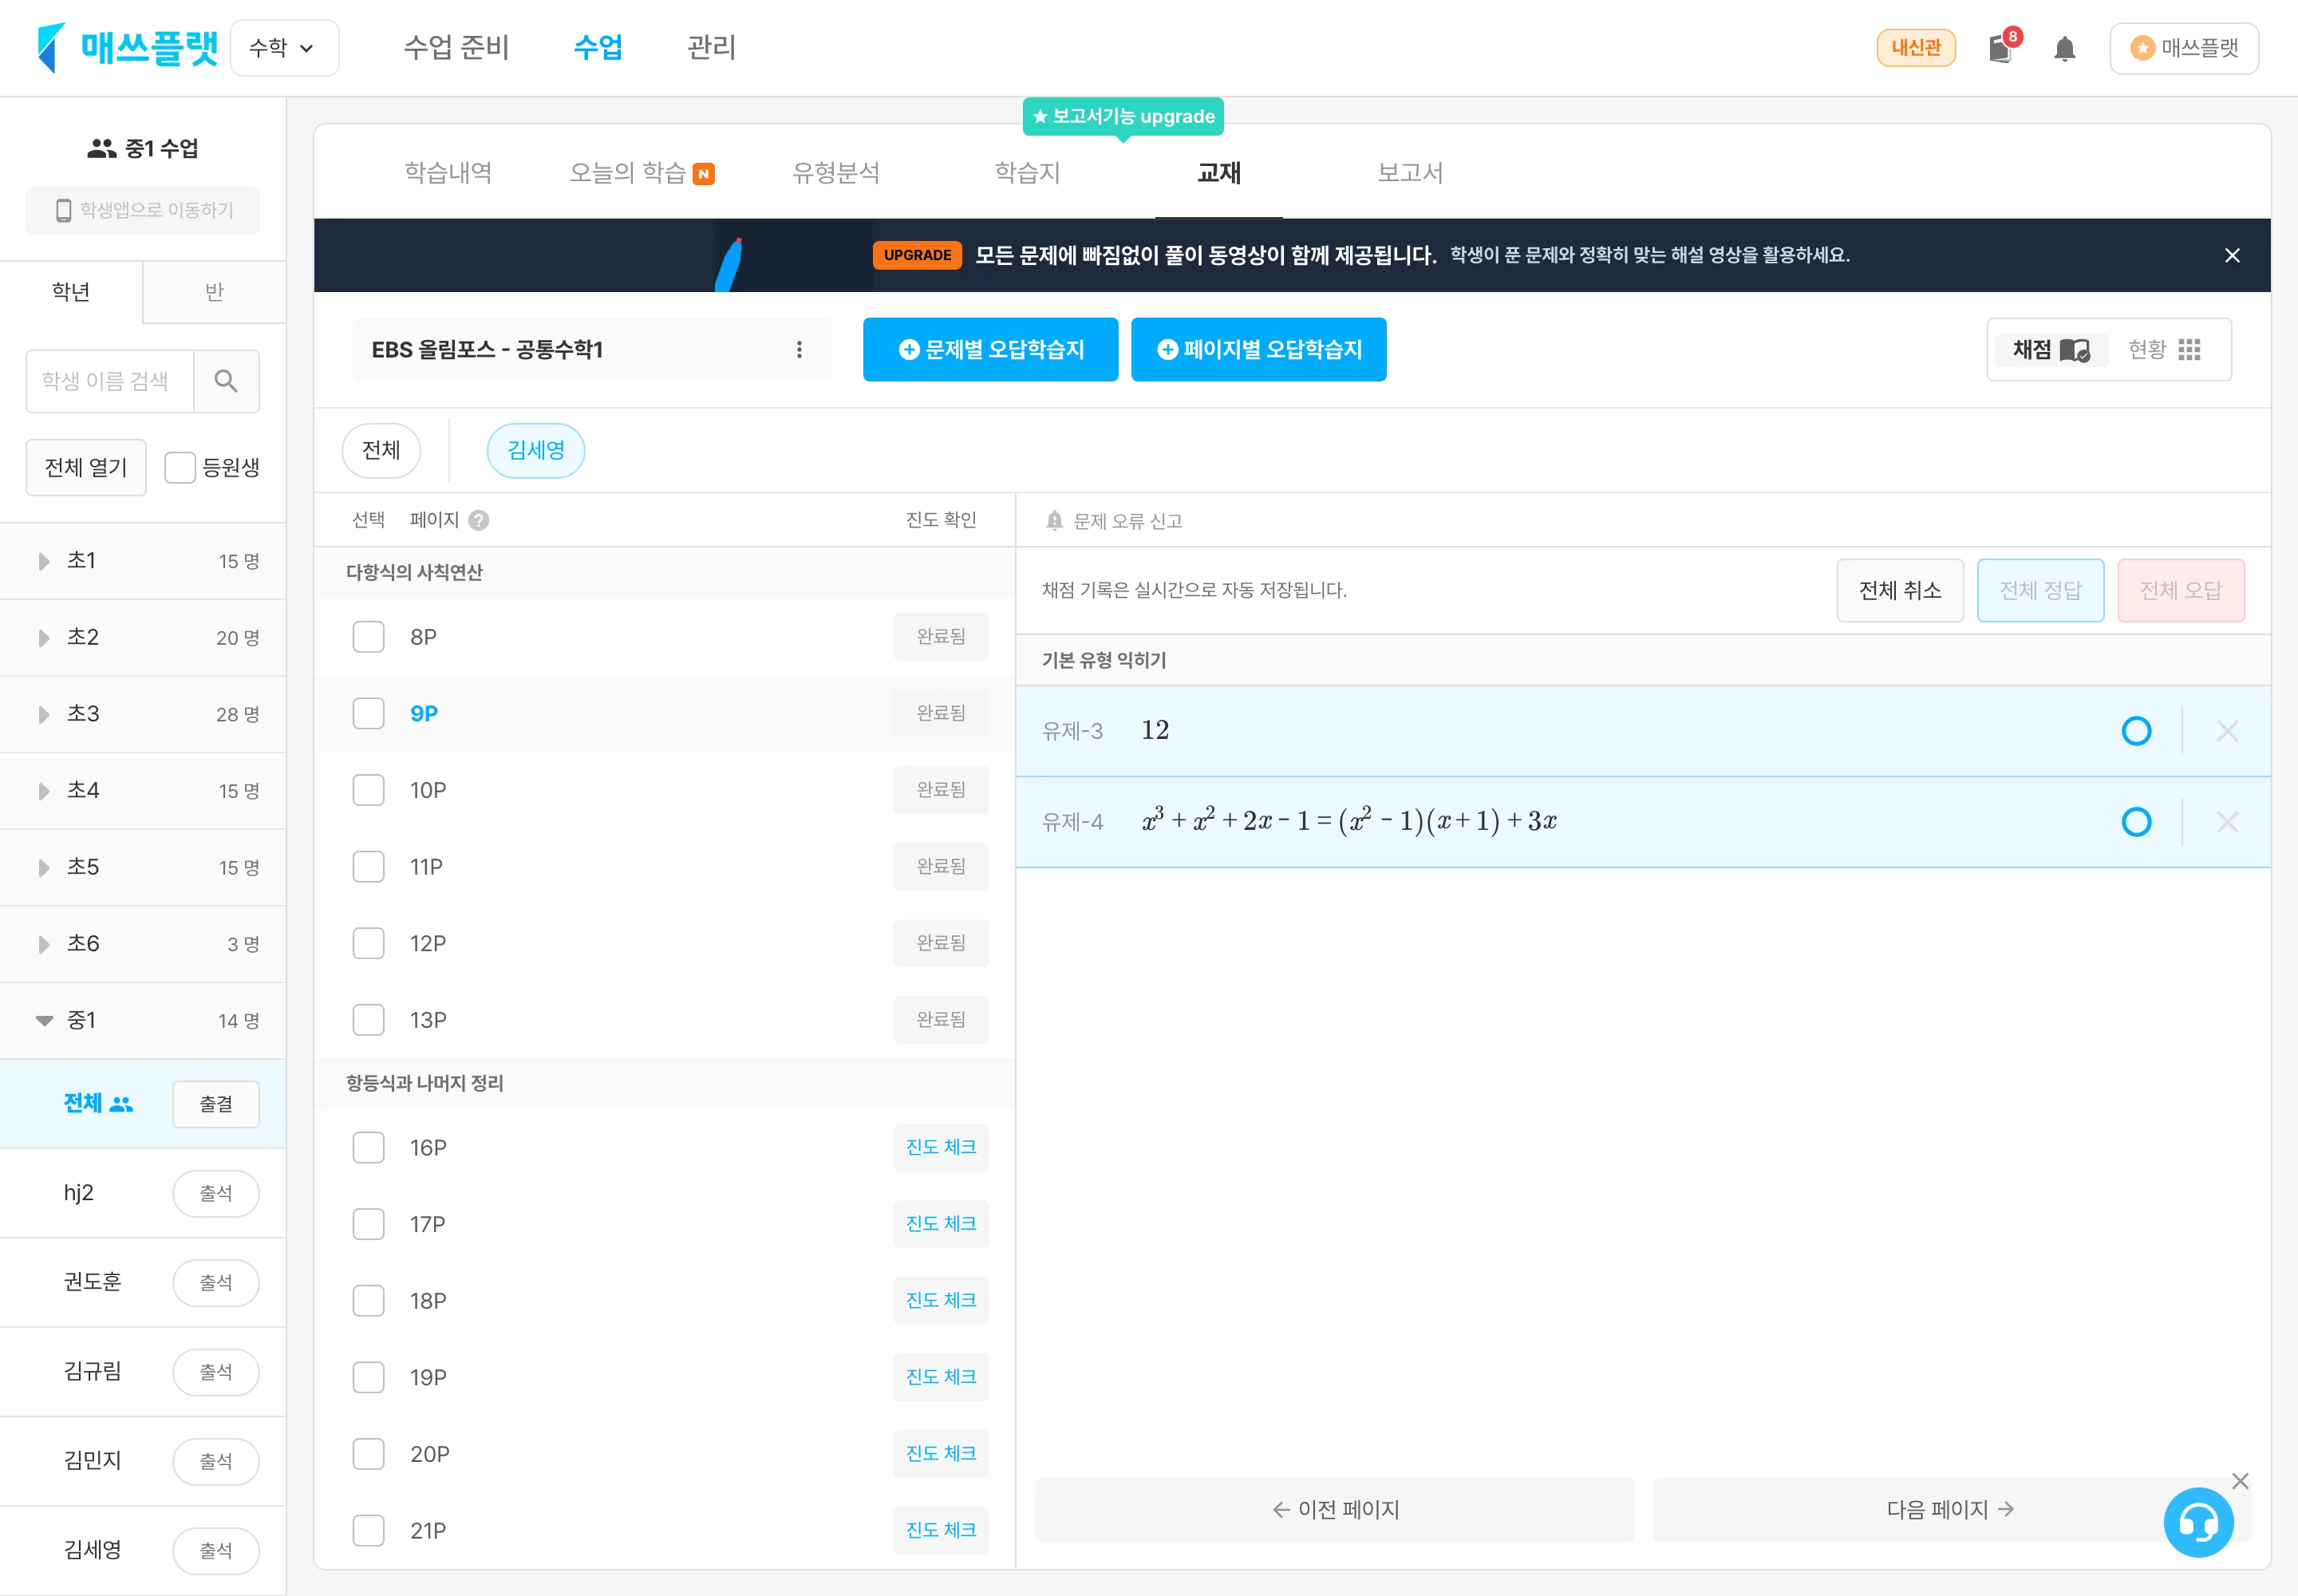2298x1596 pixels.
Task: Open the notebook icon with badge 8
Action: 2003,48
